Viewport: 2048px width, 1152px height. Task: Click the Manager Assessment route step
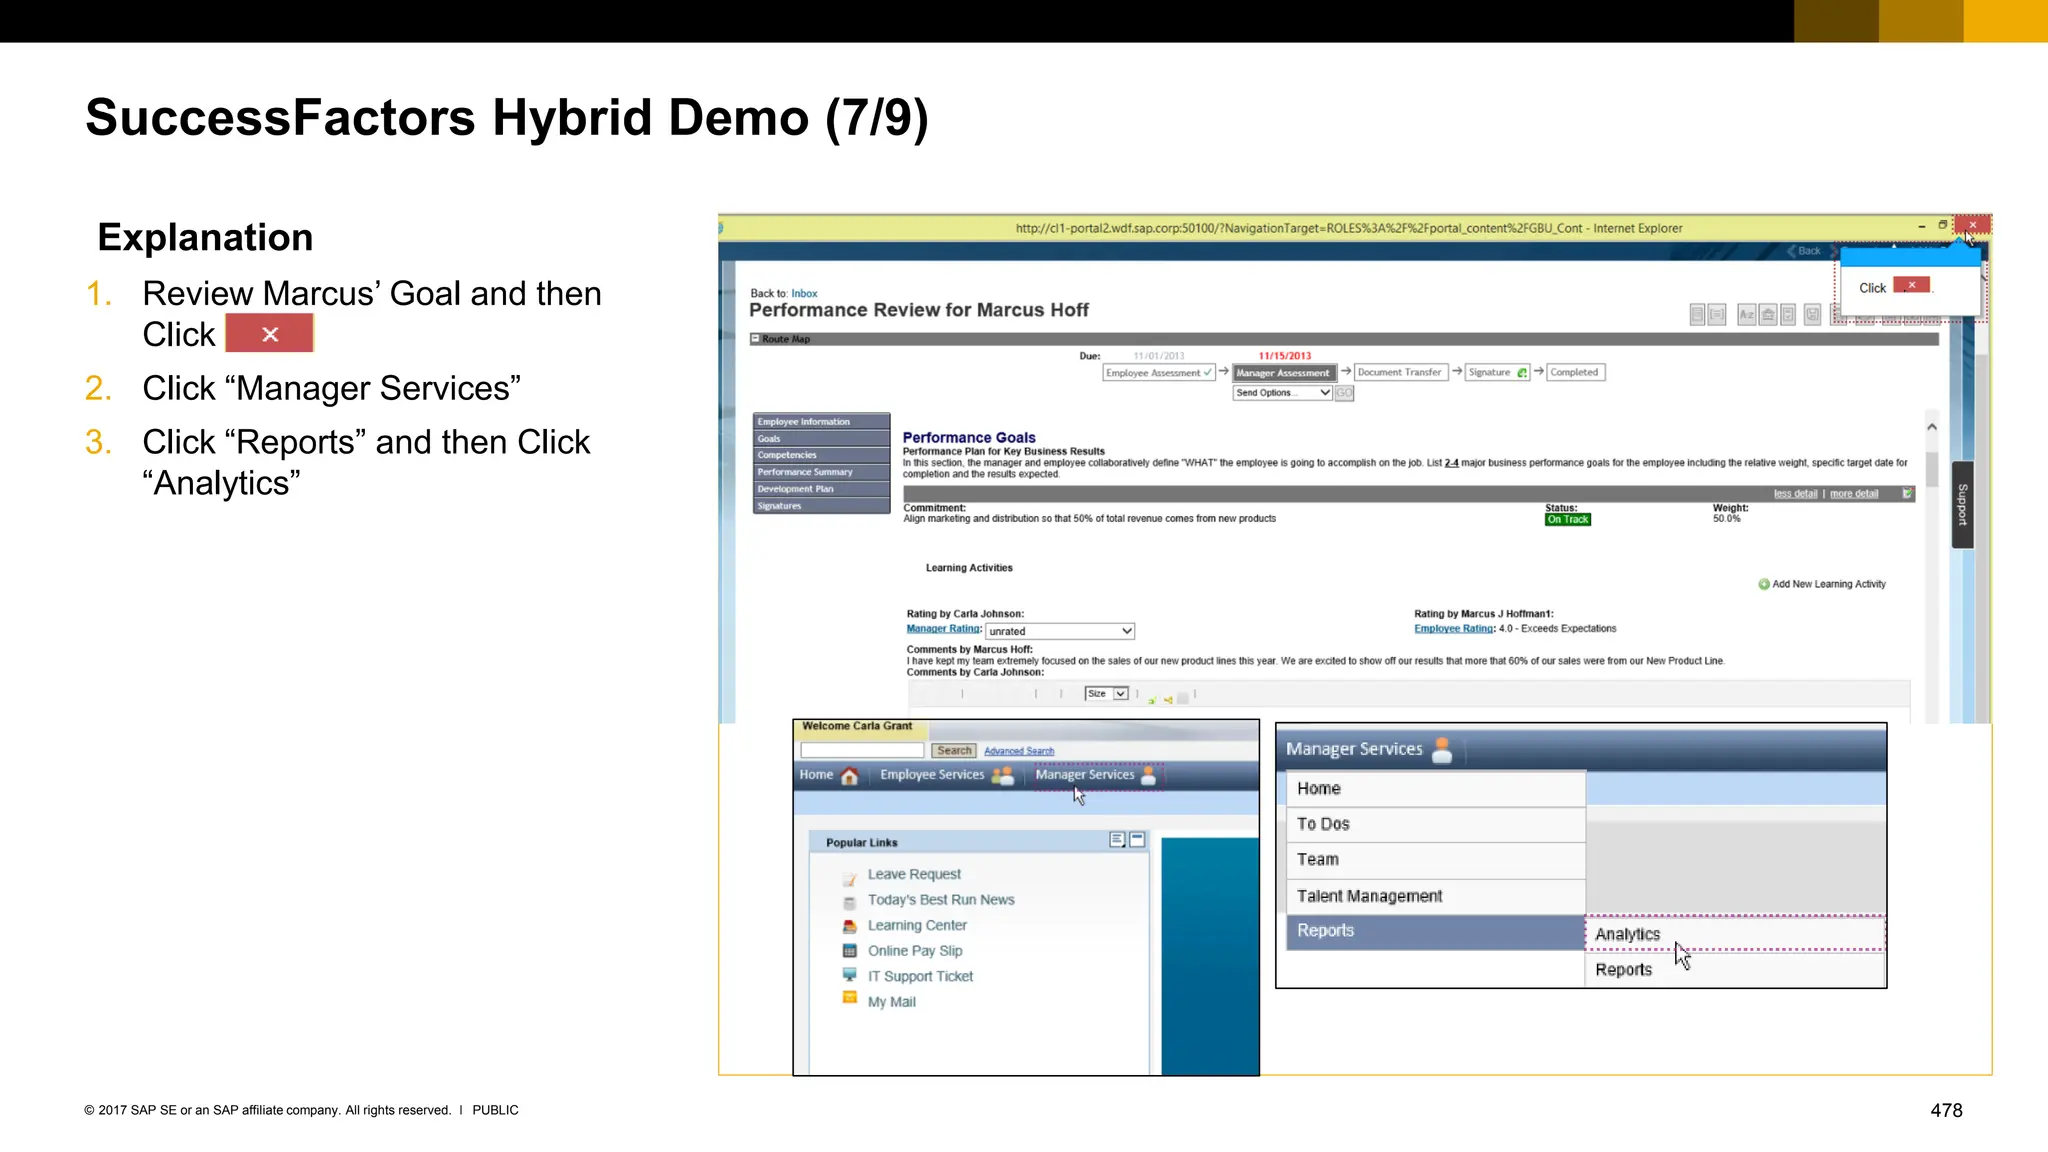1284,373
